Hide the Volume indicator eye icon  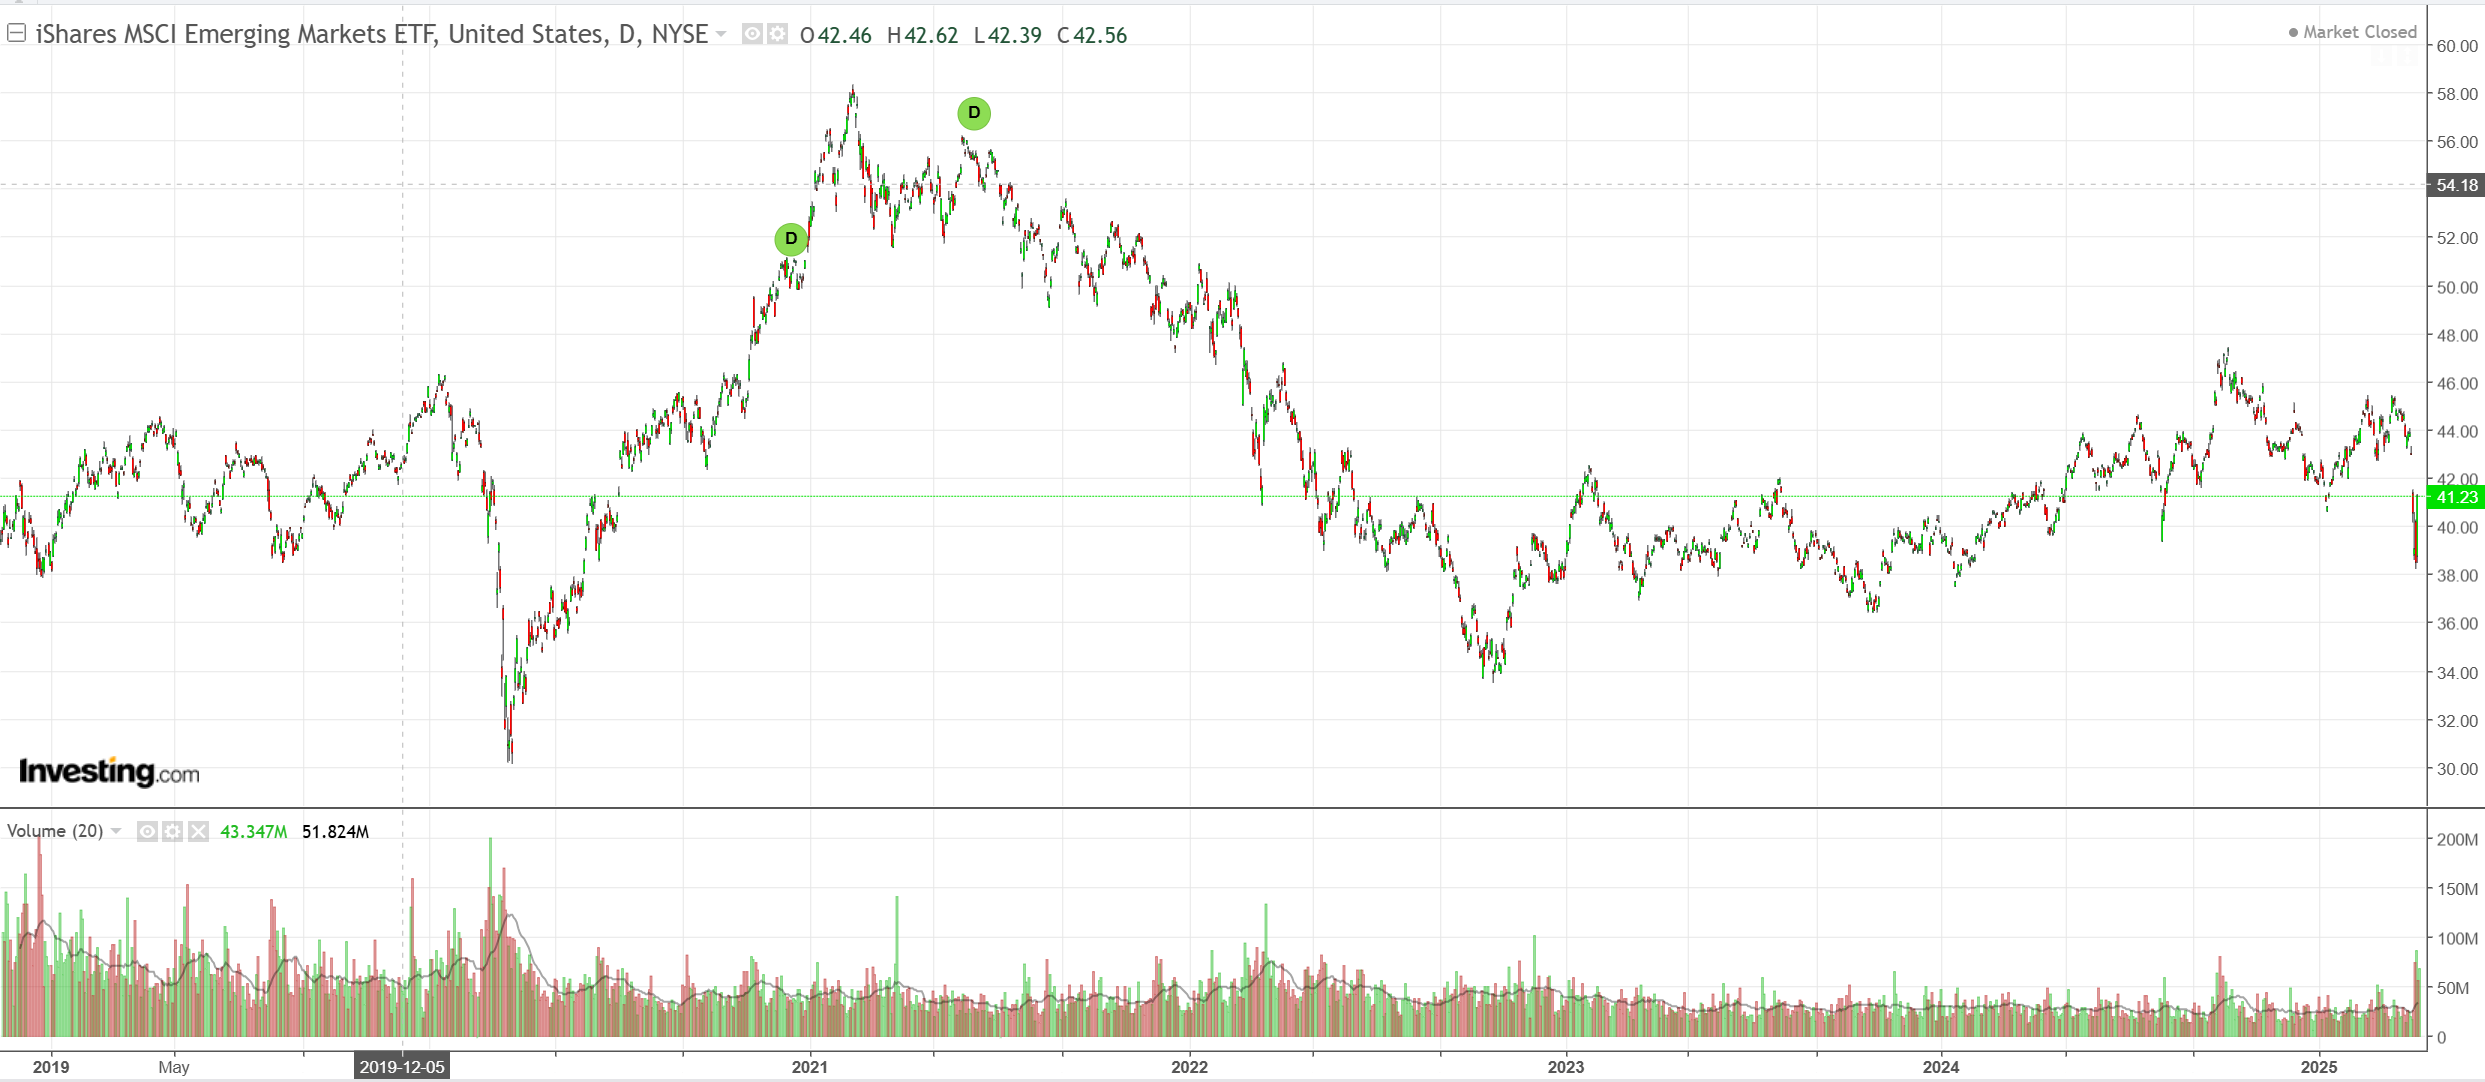(x=147, y=832)
